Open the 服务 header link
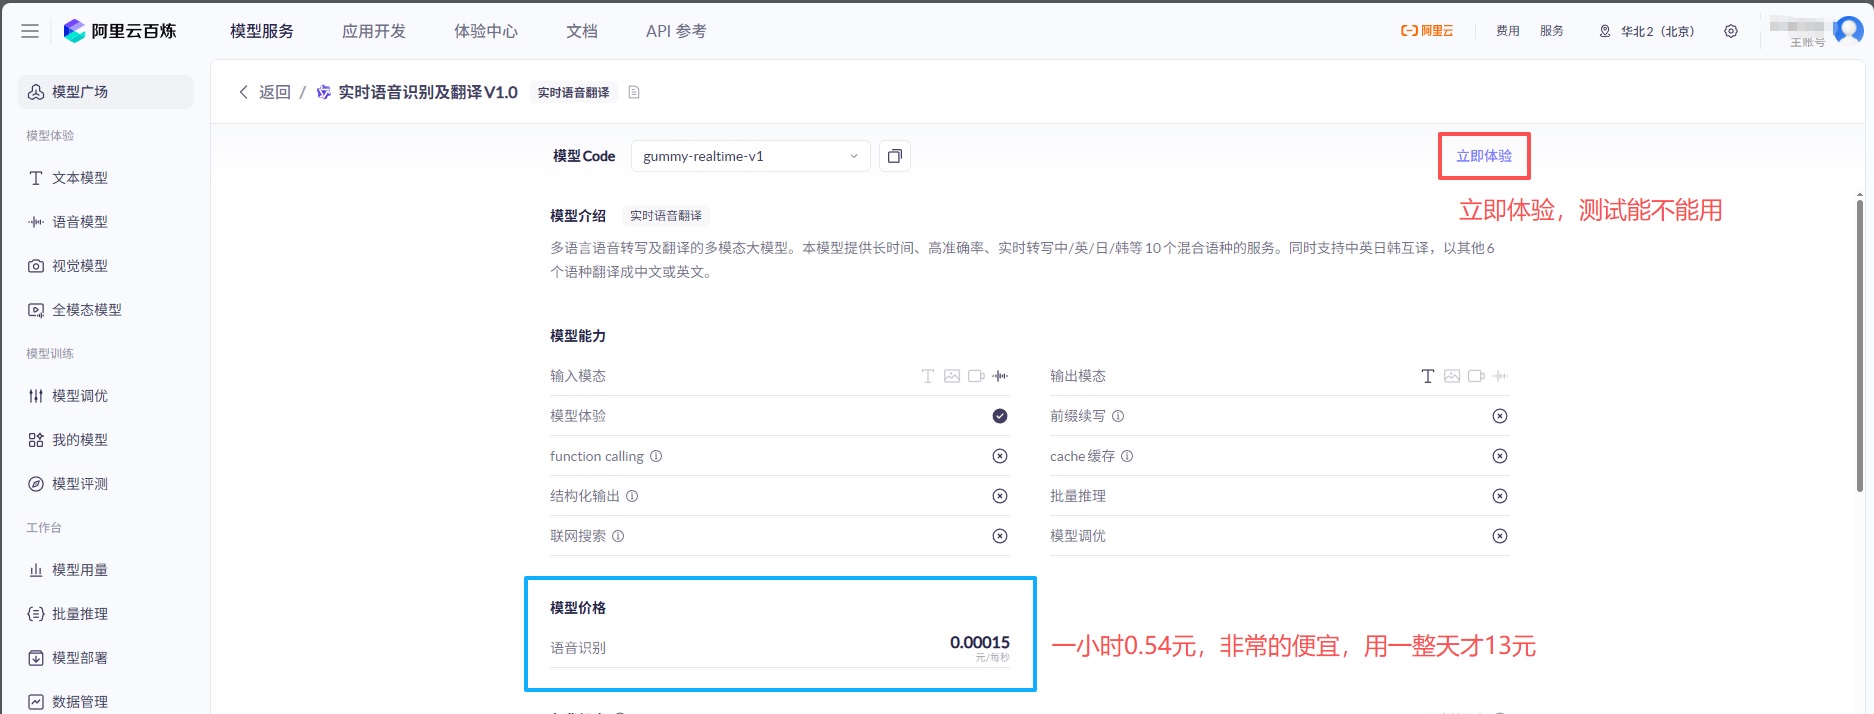1874x714 pixels. 1552,31
